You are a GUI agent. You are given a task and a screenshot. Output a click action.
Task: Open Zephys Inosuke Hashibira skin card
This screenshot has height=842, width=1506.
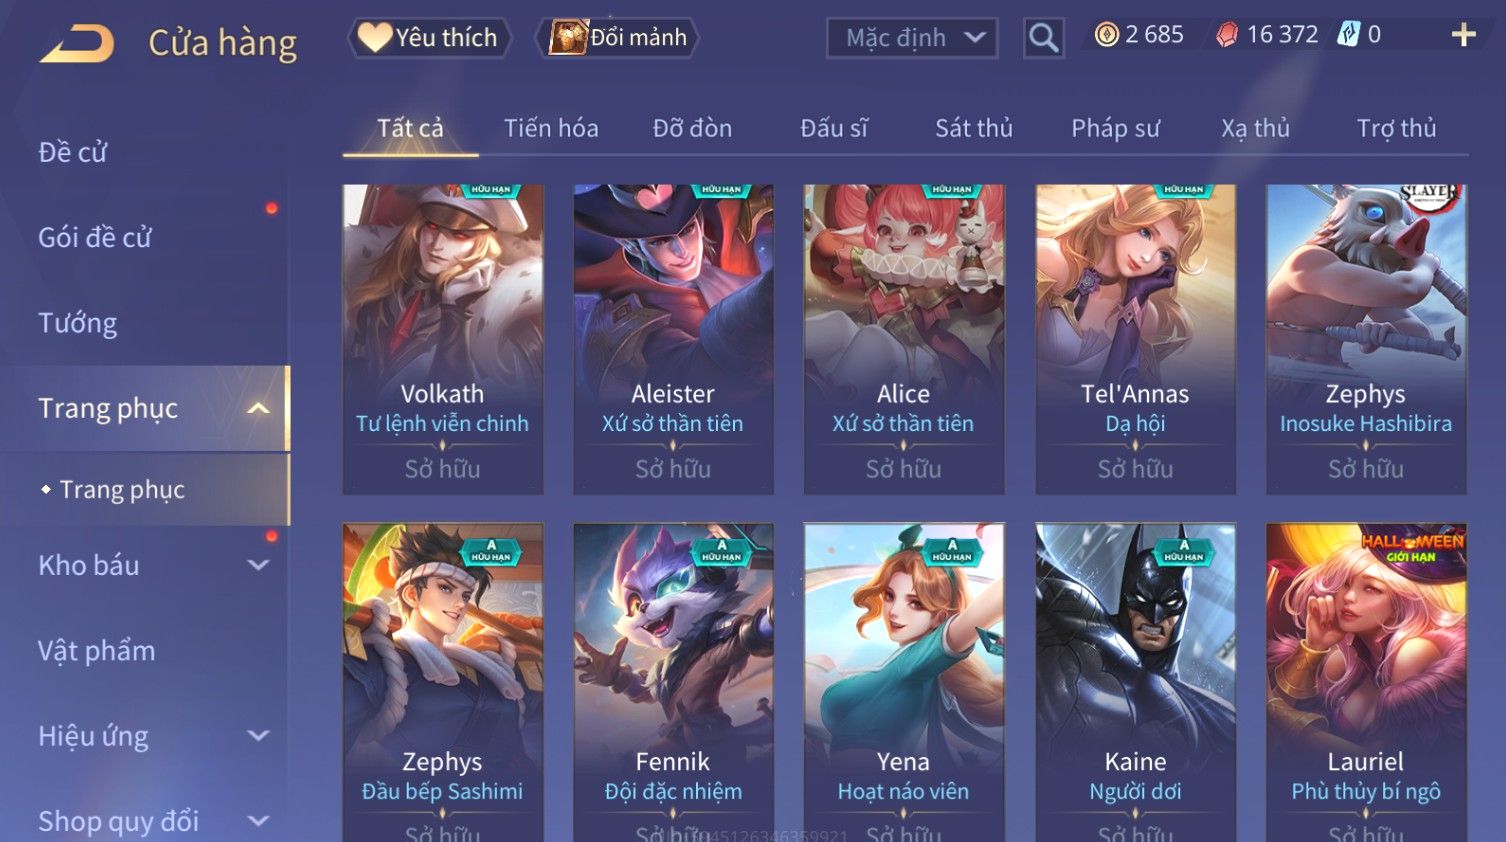[x=1366, y=339]
